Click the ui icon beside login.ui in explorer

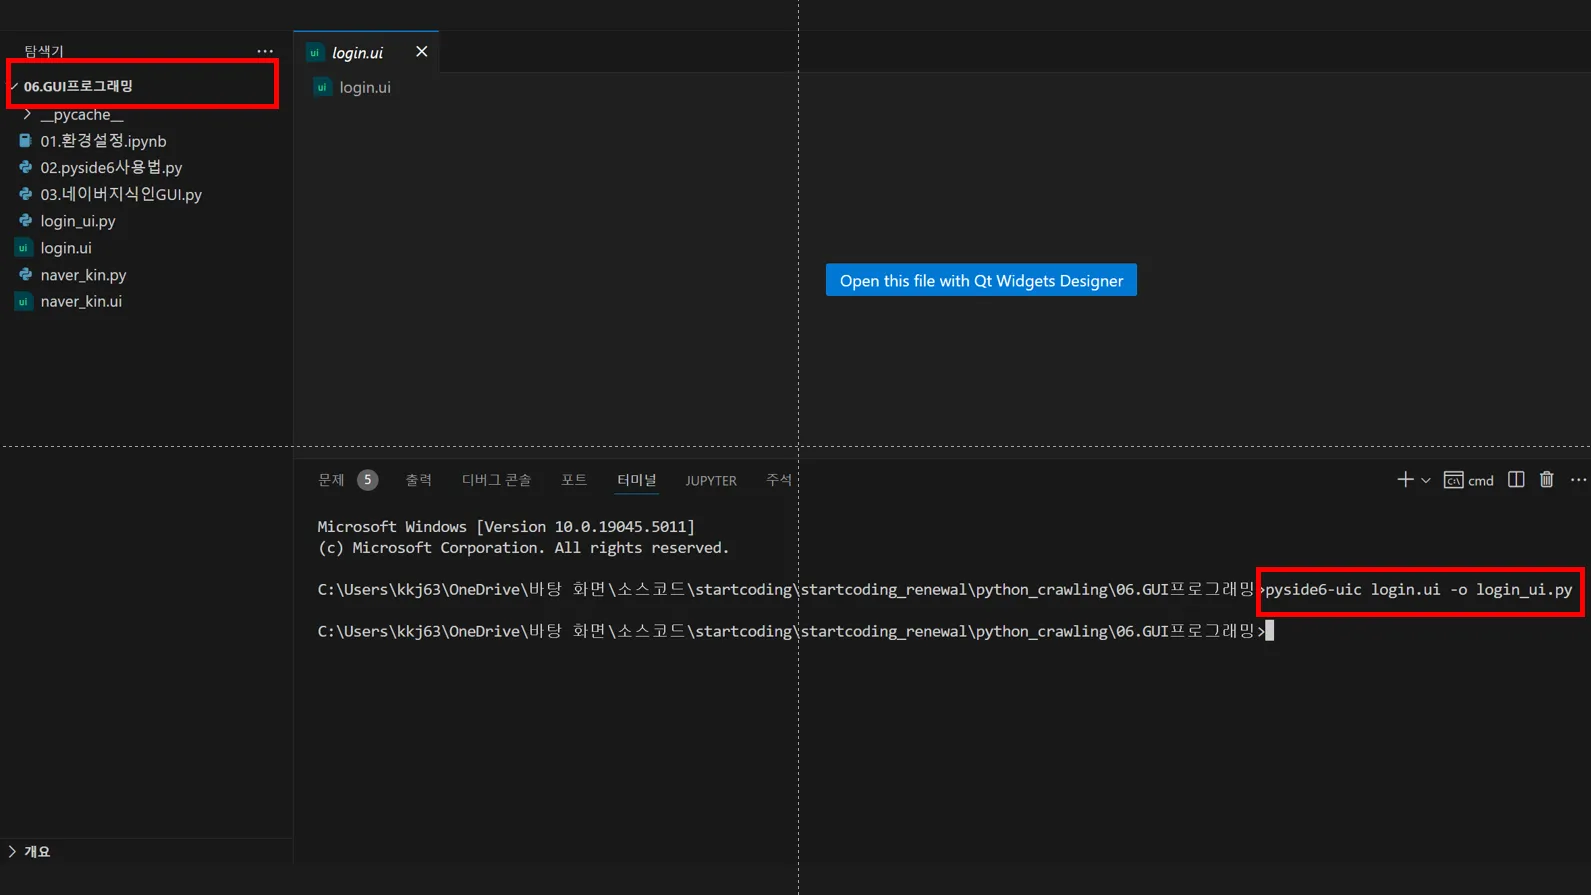23,248
